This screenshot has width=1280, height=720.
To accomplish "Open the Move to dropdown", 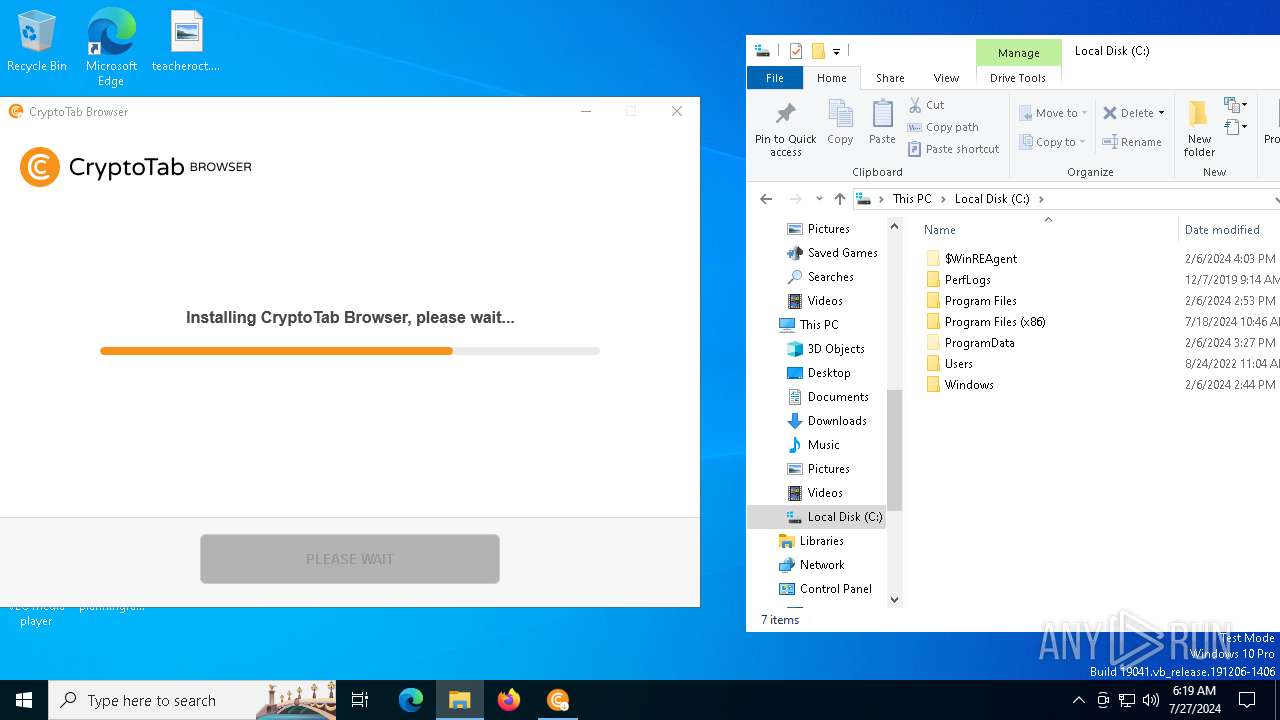I will point(1053,113).
